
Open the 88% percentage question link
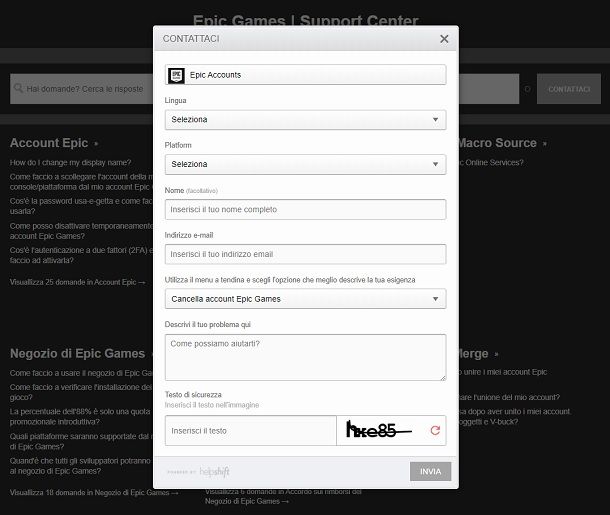80,417
